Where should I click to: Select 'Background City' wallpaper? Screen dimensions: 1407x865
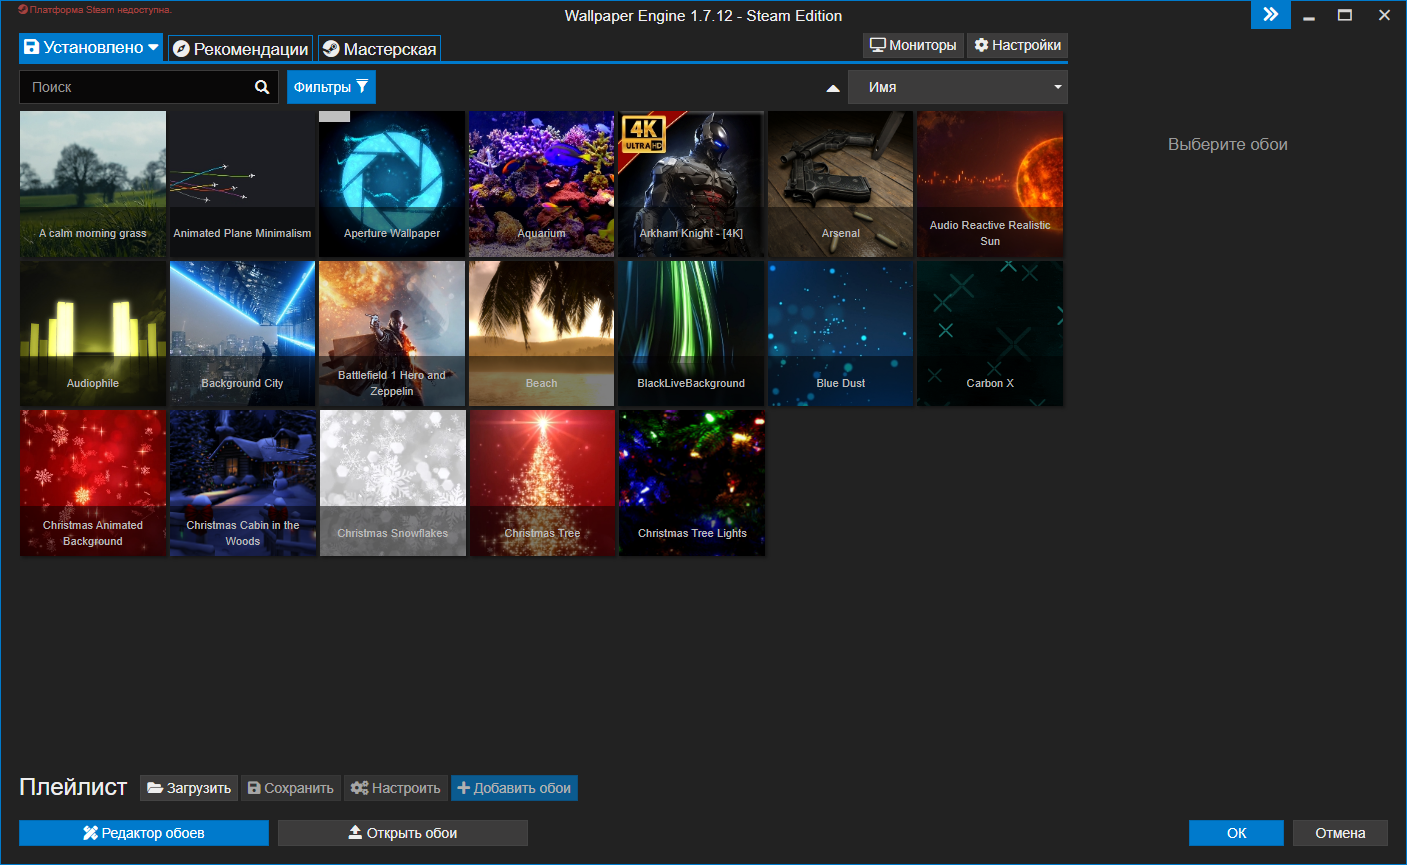[x=242, y=334]
